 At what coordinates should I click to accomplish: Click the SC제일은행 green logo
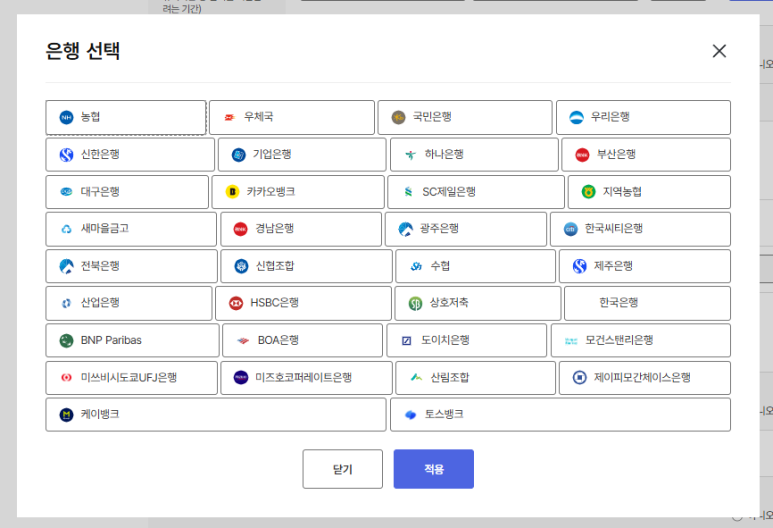pos(408,192)
